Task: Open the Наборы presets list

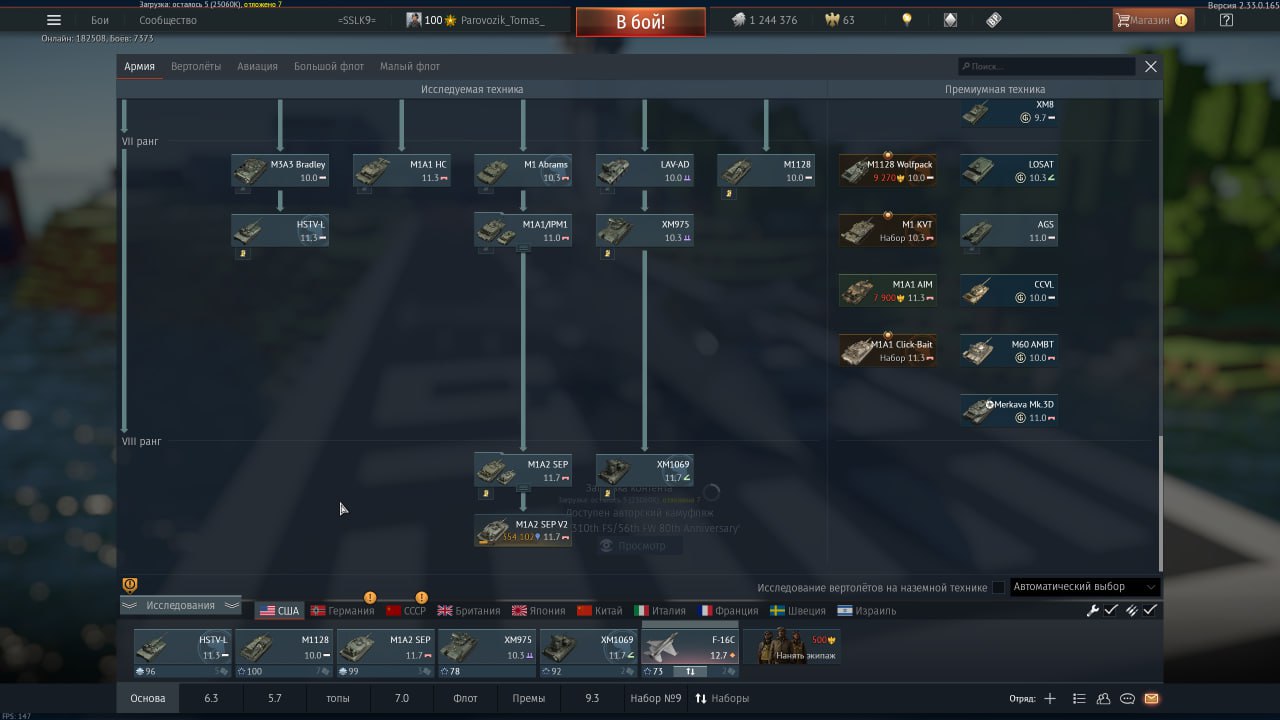Action: point(722,698)
